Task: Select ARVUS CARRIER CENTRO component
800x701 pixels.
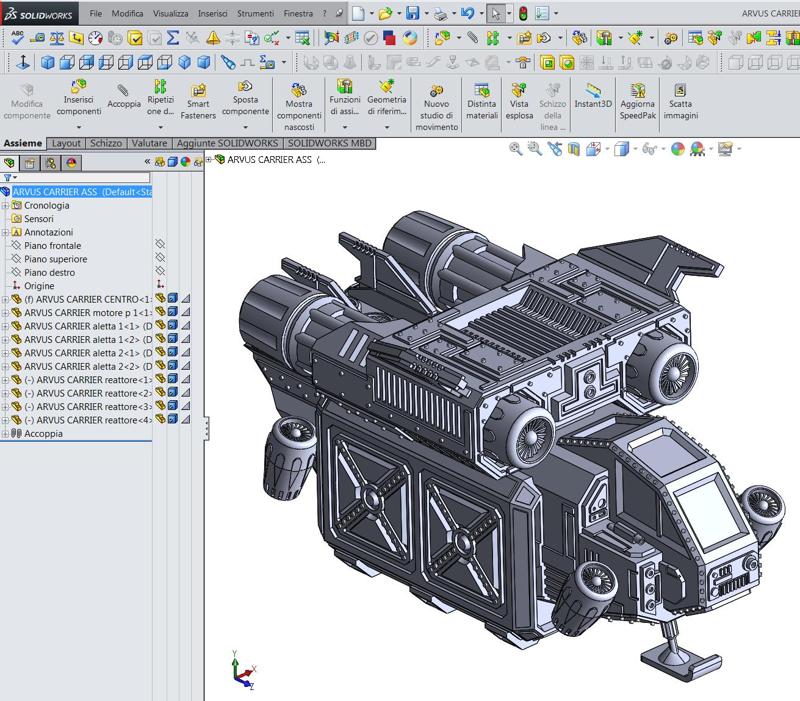Action: 87,299
